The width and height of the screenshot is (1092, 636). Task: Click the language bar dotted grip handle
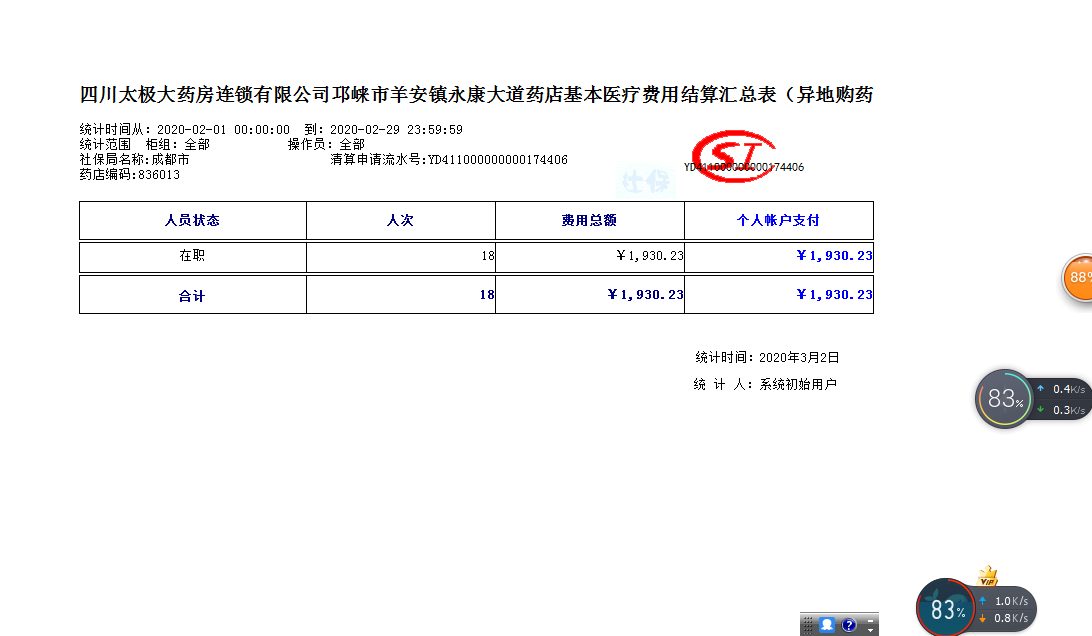pyautogui.click(x=808, y=624)
